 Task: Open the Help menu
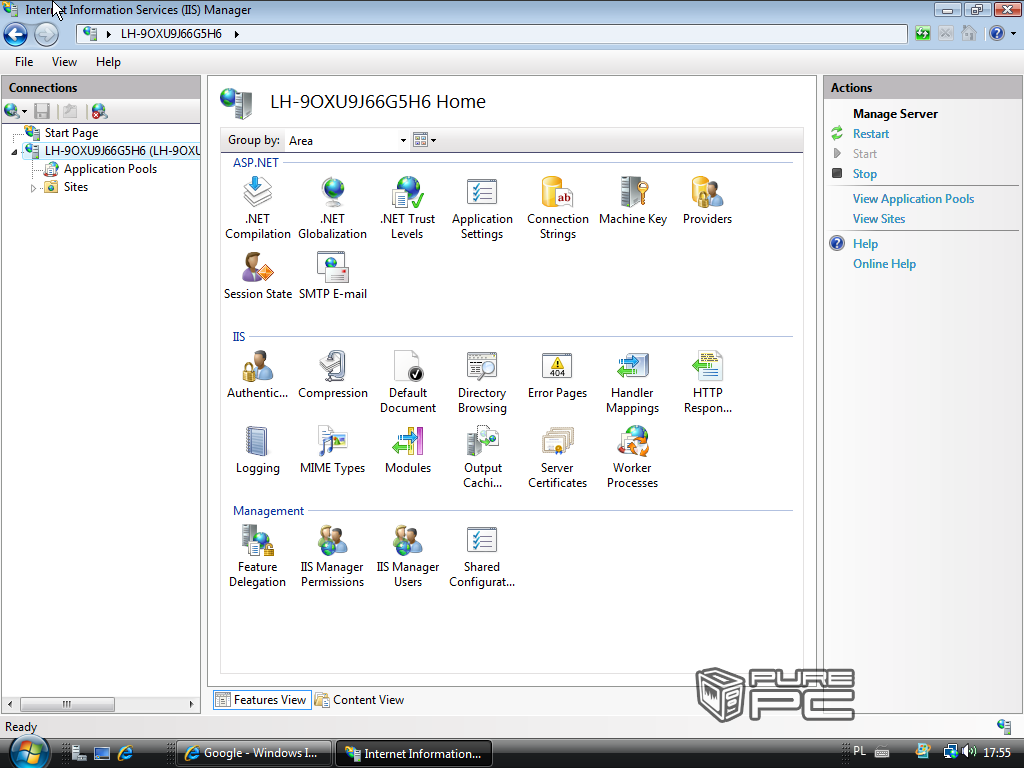pos(108,62)
